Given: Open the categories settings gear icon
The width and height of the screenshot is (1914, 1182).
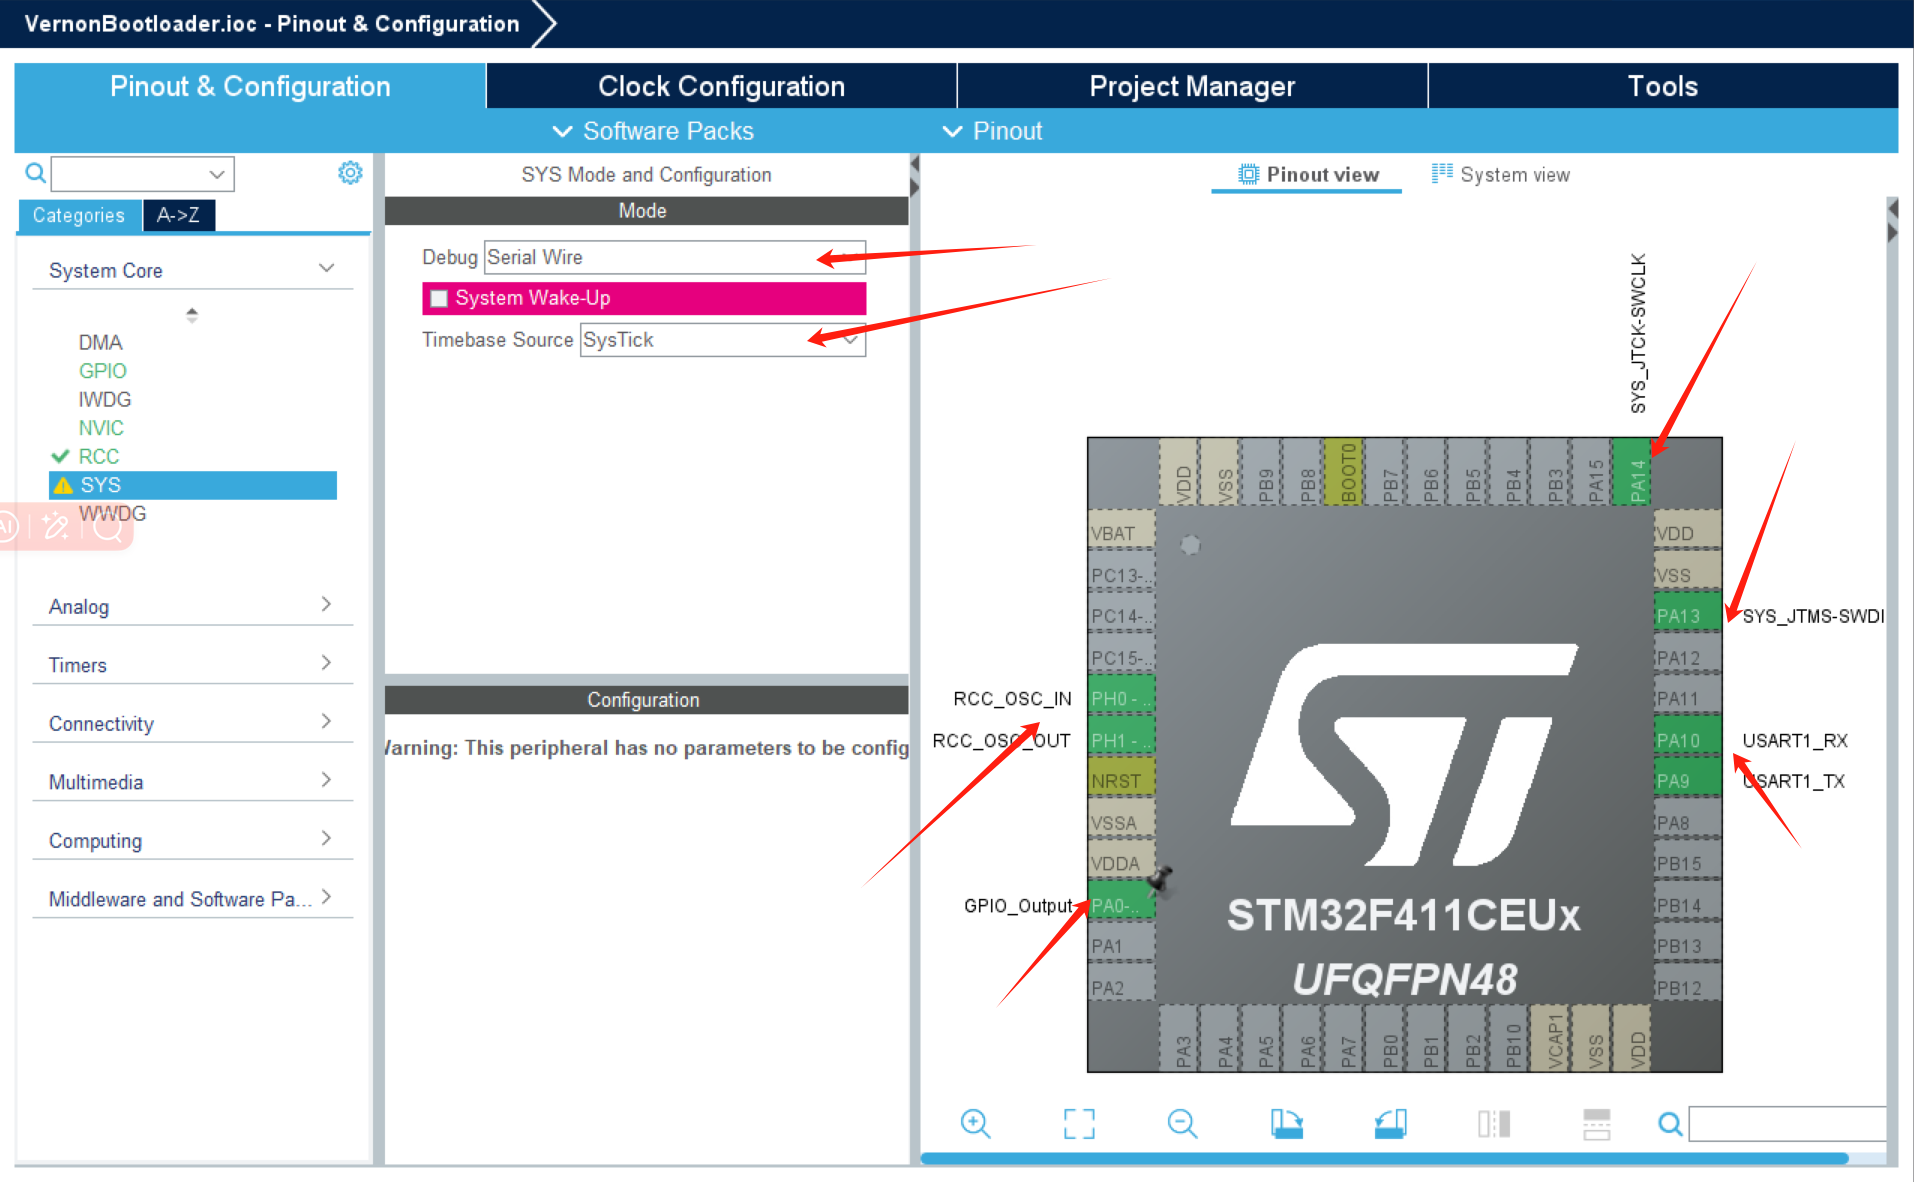Looking at the screenshot, I should coord(350,173).
